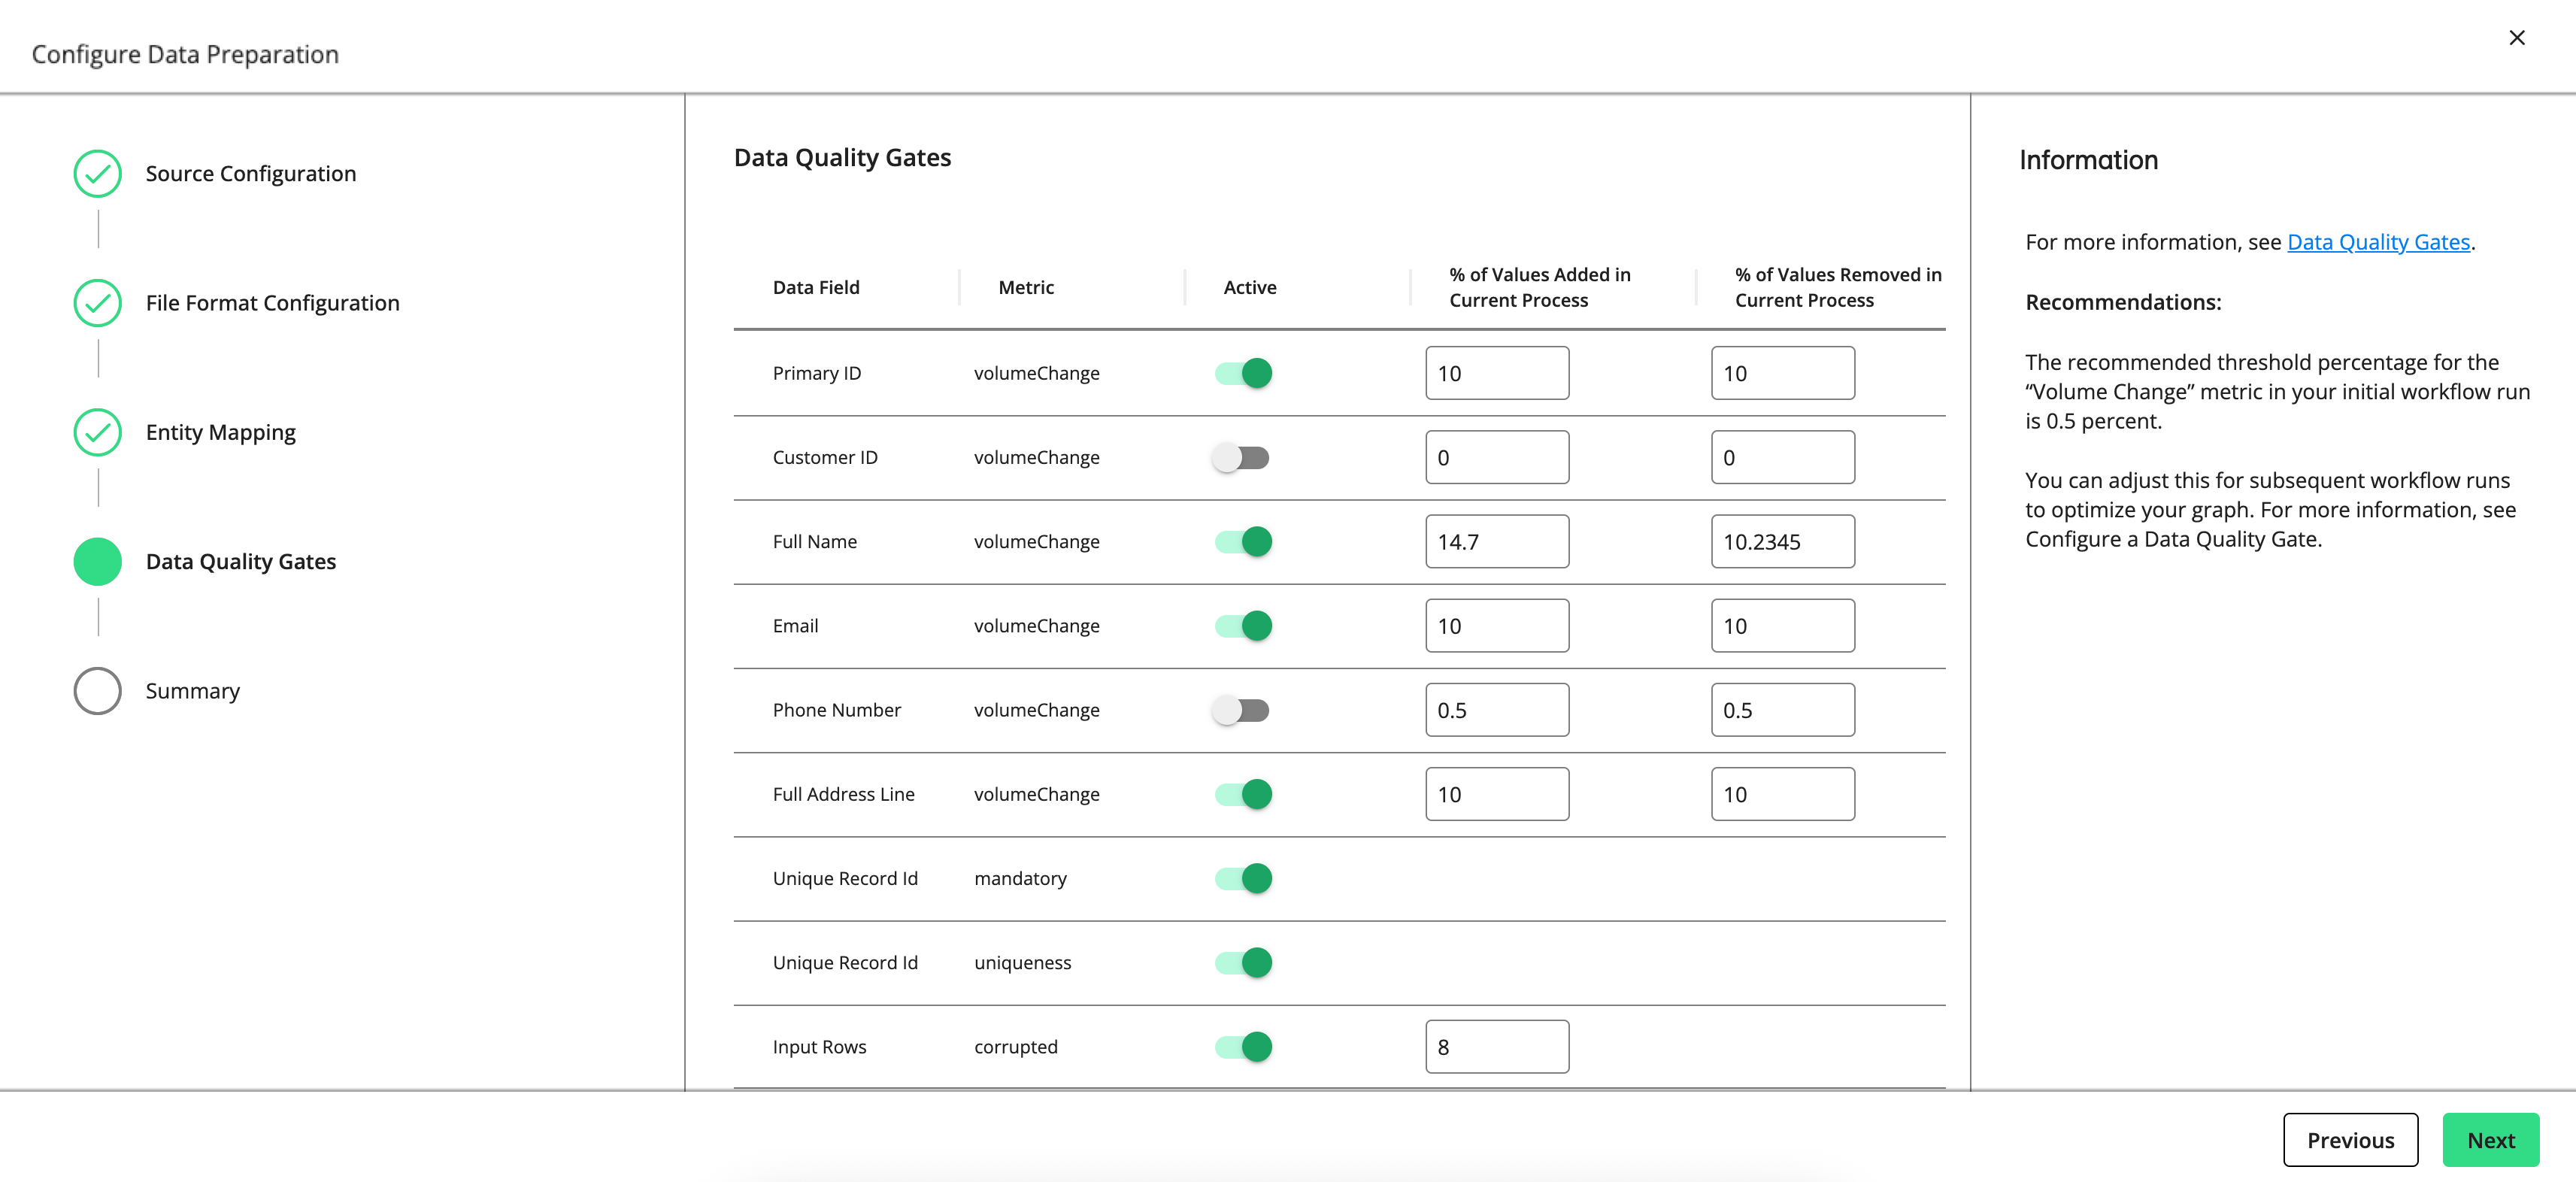Enable the Customer ID volumeChange toggle

coord(1242,457)
